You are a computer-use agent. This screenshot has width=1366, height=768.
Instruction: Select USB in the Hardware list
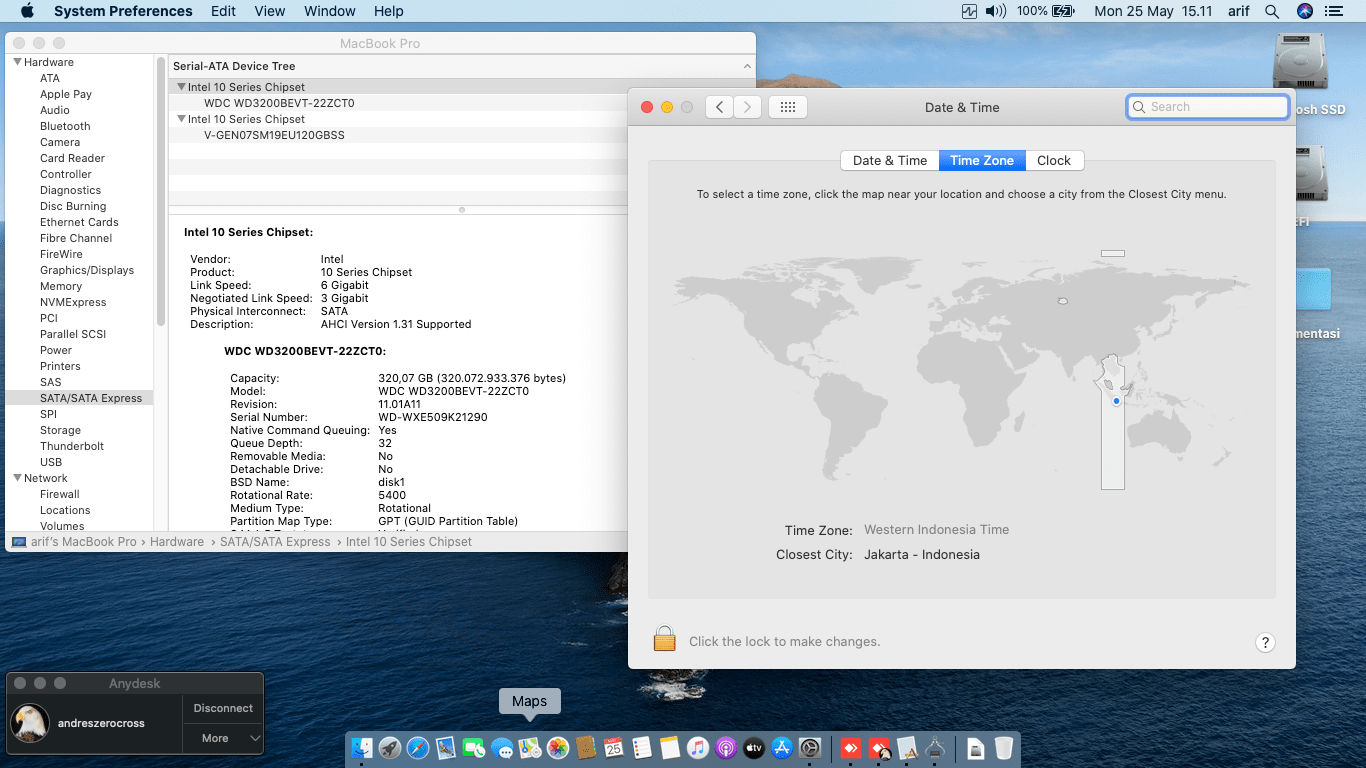click(51, 462)
